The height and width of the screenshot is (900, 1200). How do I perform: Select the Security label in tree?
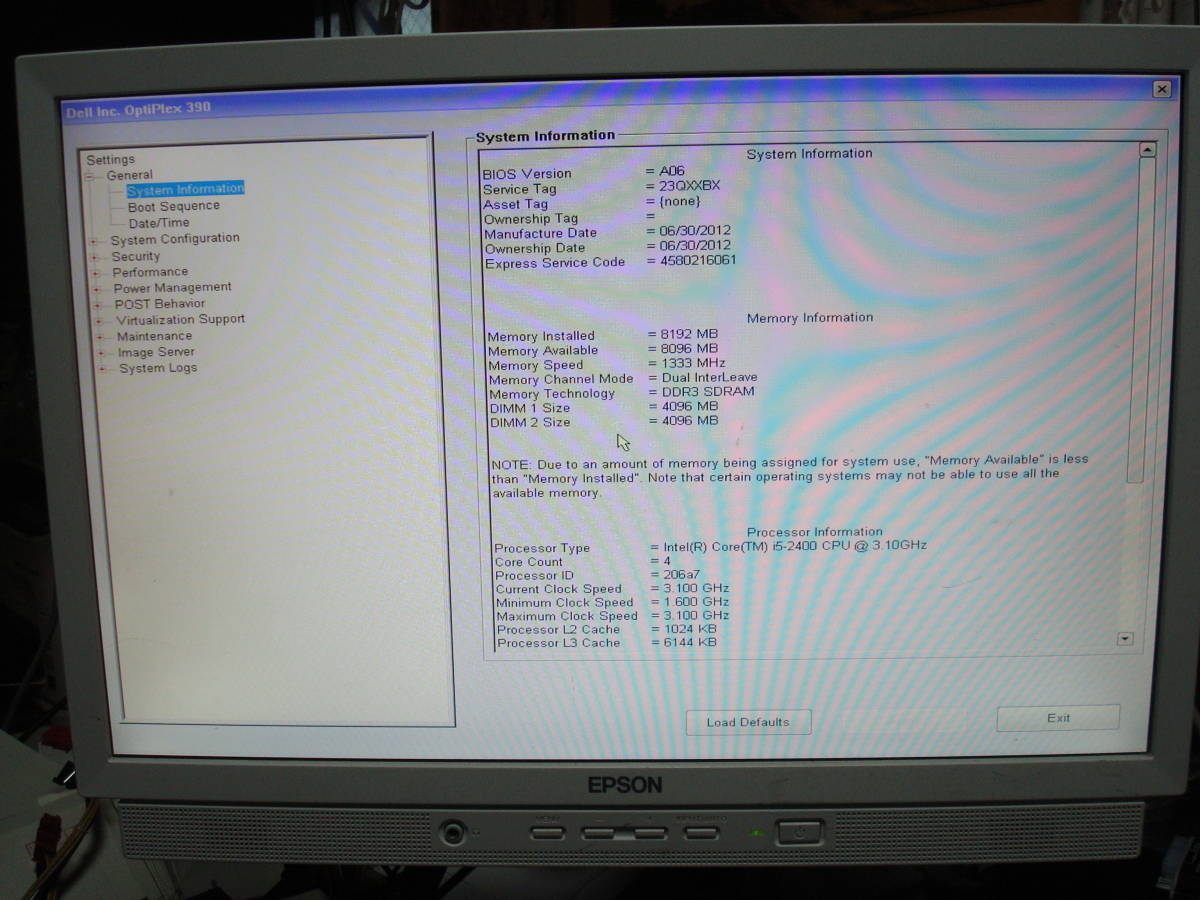(x=136, y=256)
